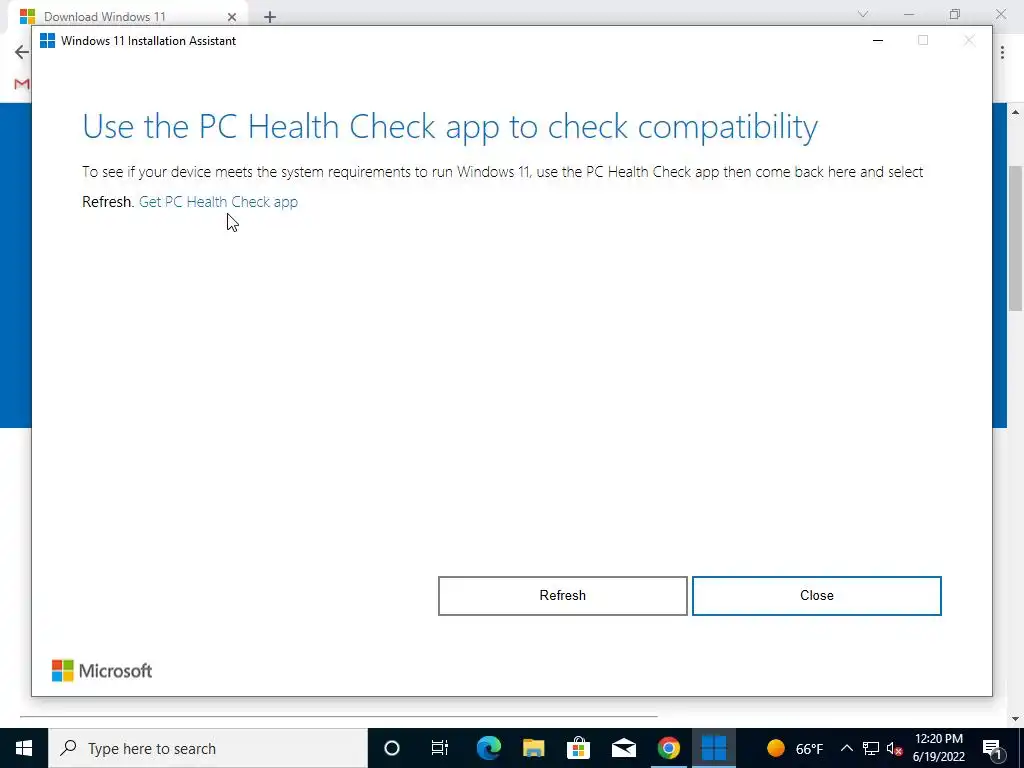Open the weather widget showing 66°F

pyautogui.click(x=795, y=748)
